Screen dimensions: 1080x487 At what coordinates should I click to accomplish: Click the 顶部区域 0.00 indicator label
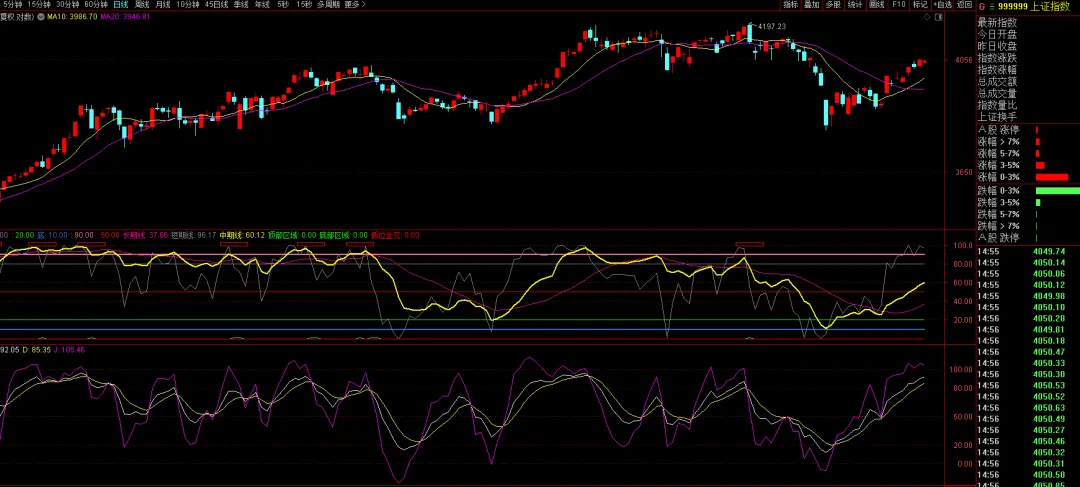coord(292,236)
